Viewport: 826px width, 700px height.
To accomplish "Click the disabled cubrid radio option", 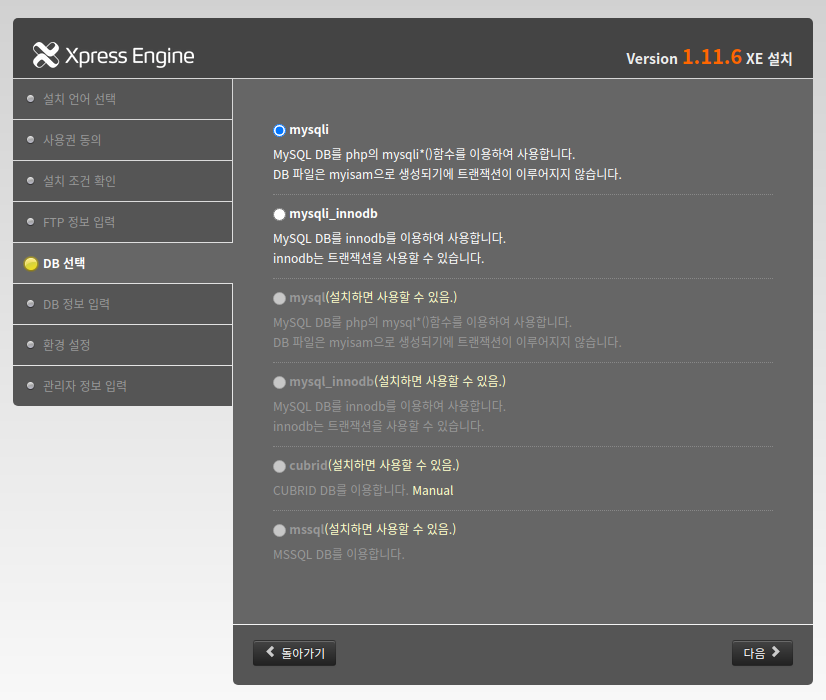I will click(x=279, y=466).
